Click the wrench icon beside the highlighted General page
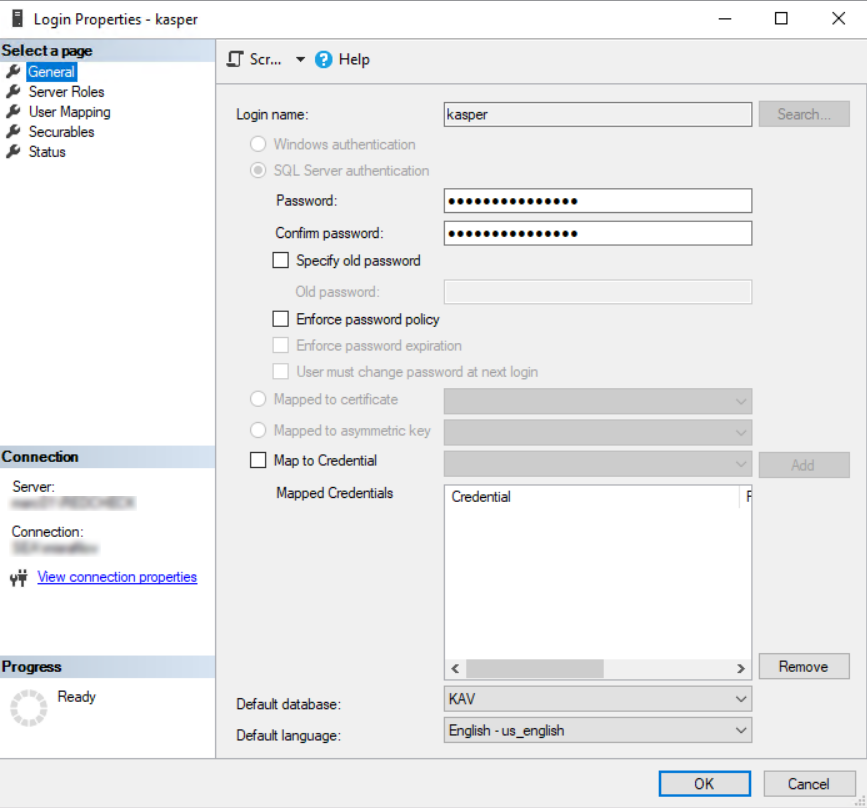 [12, 71]
